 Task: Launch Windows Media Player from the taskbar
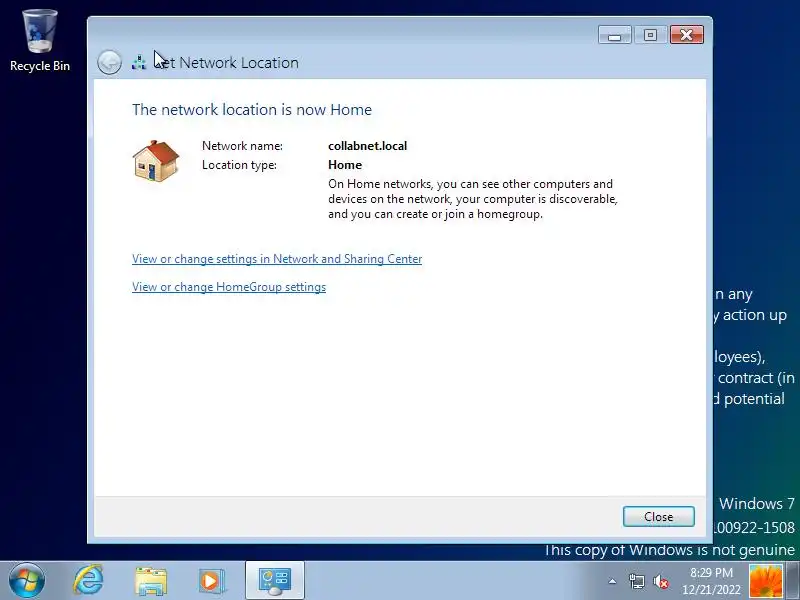point(211,581)
